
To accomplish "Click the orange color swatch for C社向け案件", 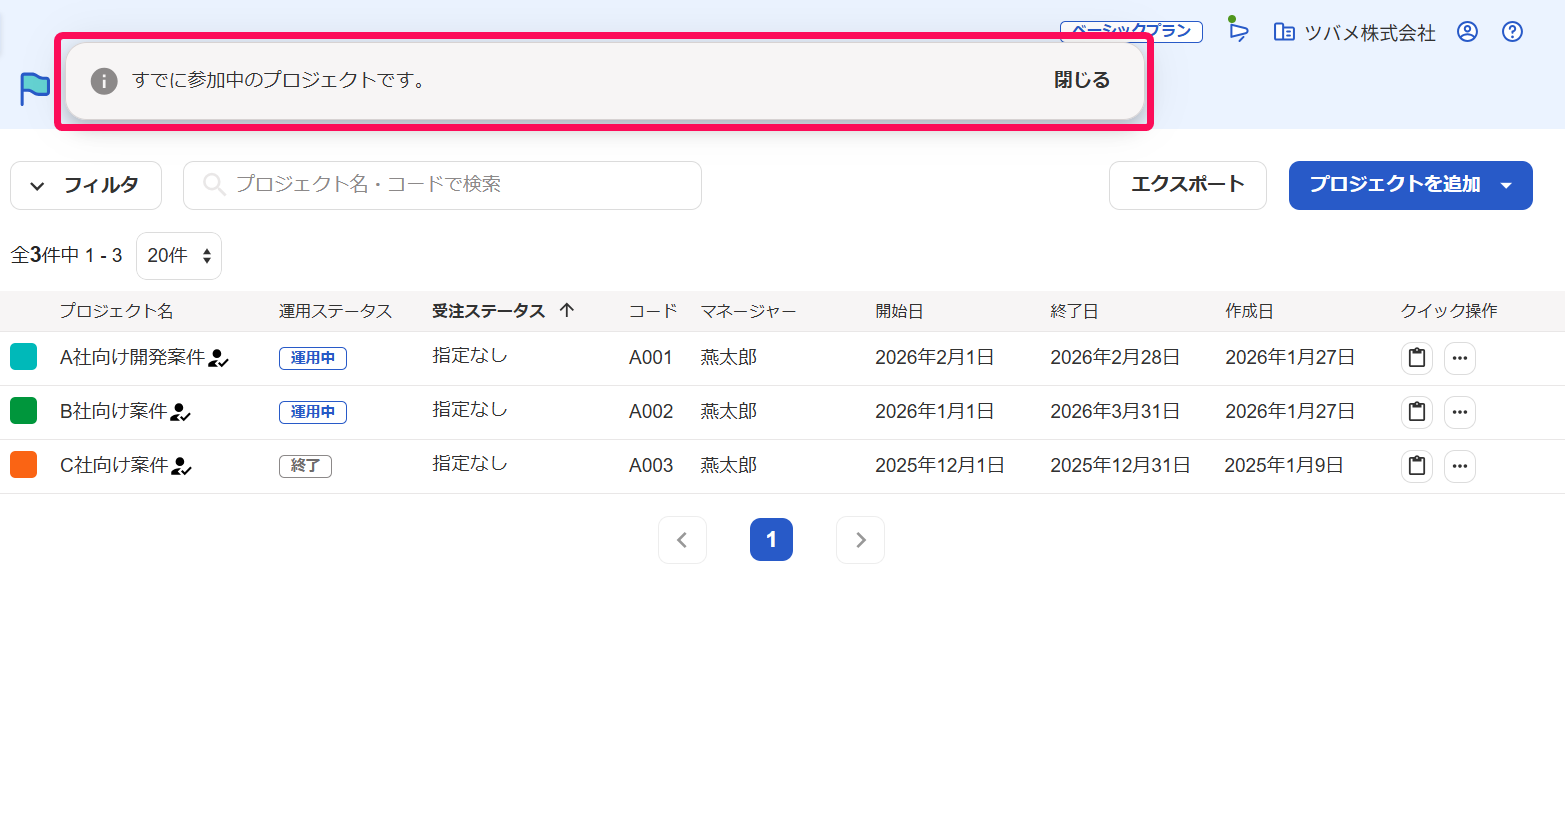I will click(x=23, y=464).
